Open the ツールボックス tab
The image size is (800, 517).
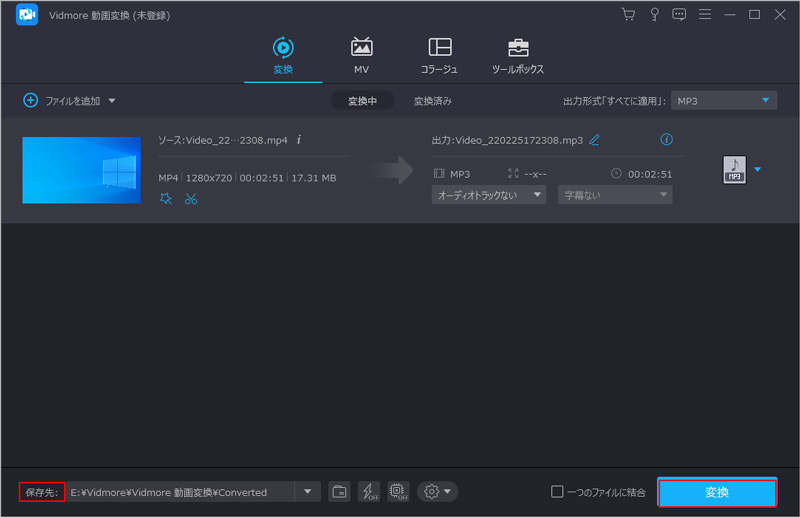point(518,56)
